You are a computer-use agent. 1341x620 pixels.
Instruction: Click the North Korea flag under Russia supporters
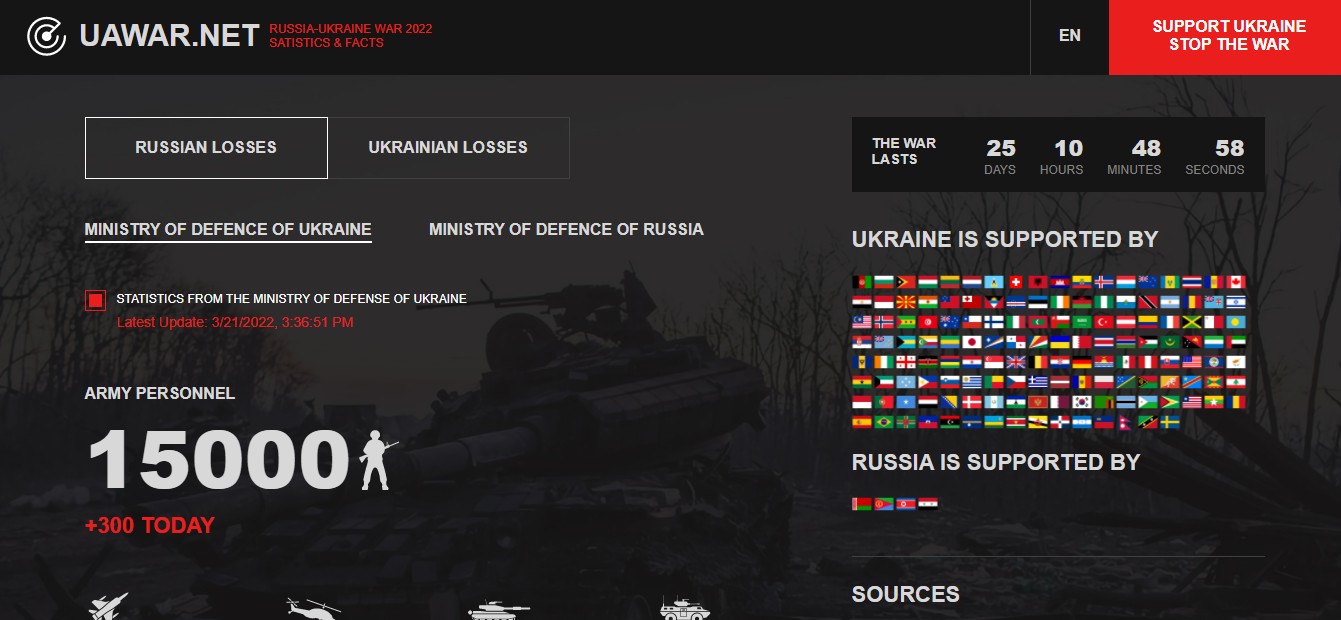(x=906, y=504)
